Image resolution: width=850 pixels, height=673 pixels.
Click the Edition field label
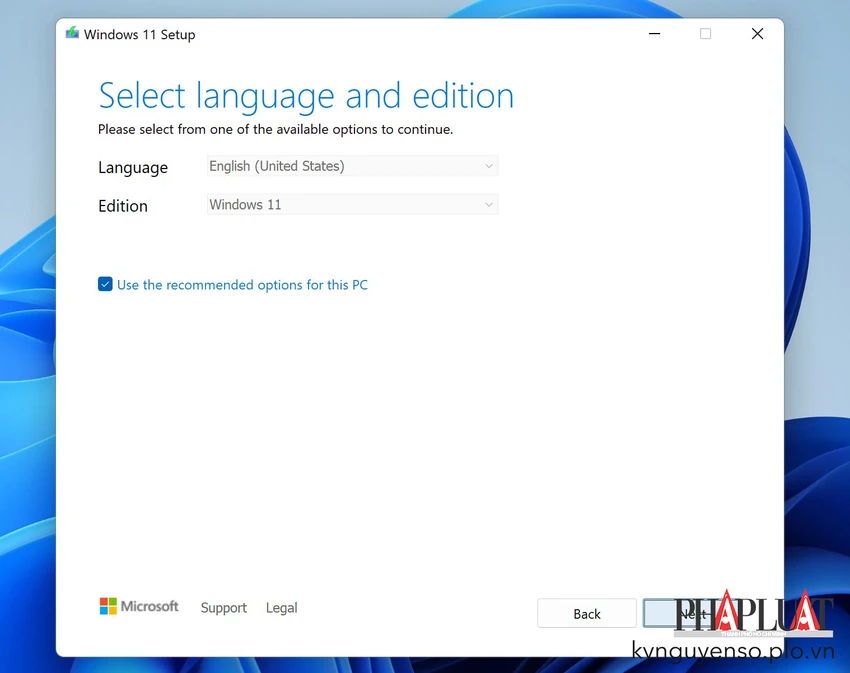(x=123, y=206)
